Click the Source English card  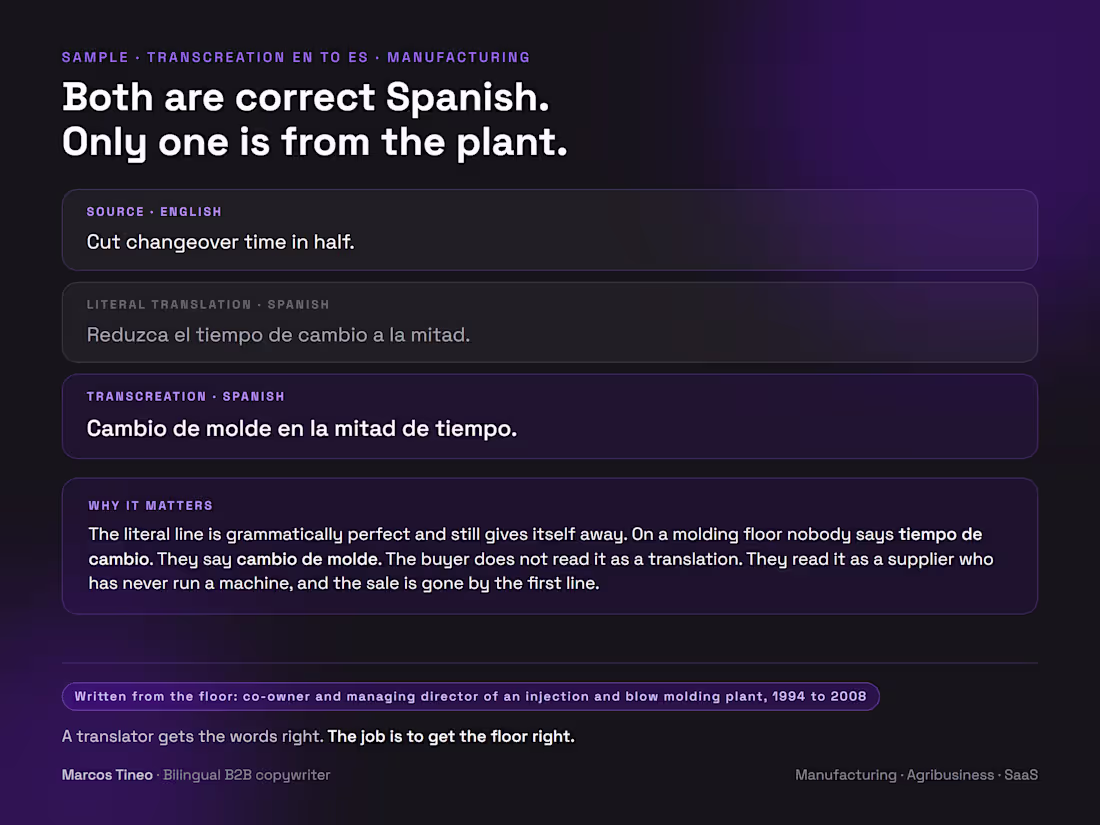click(x=549, y=230)
